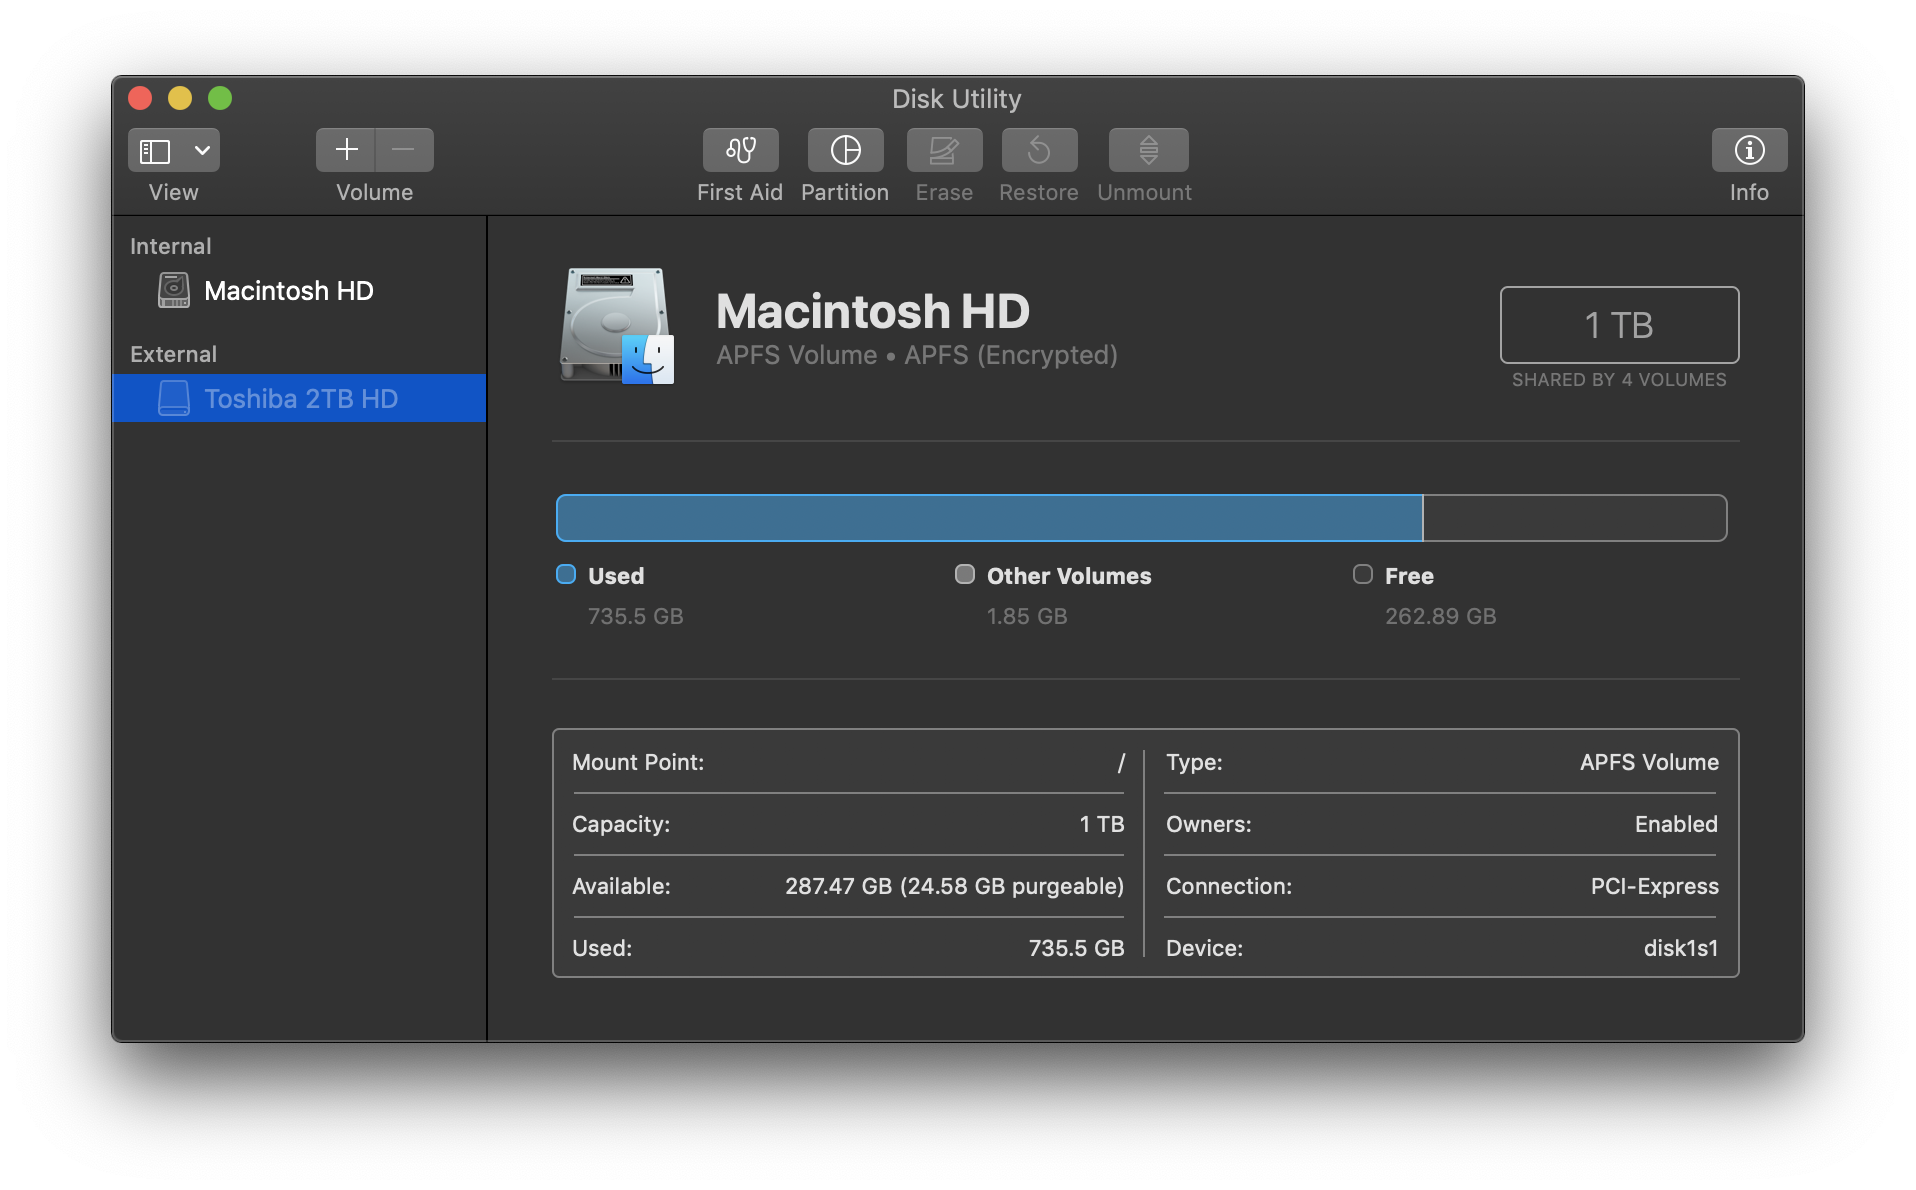Click the SHARED BY 4 VOLUMES caption
The height and width of the screenshot is (1190, 1916).
click(1619, 380)
